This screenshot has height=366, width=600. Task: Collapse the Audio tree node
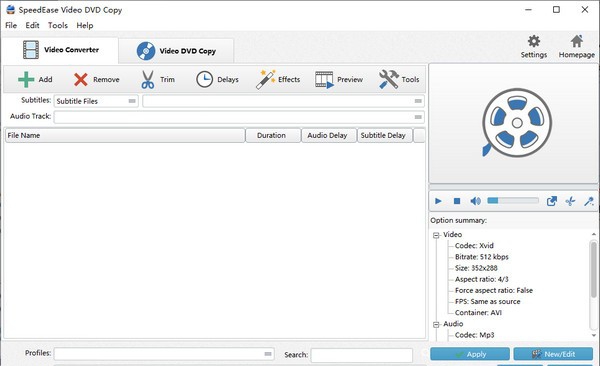click(x=436, y=325)
